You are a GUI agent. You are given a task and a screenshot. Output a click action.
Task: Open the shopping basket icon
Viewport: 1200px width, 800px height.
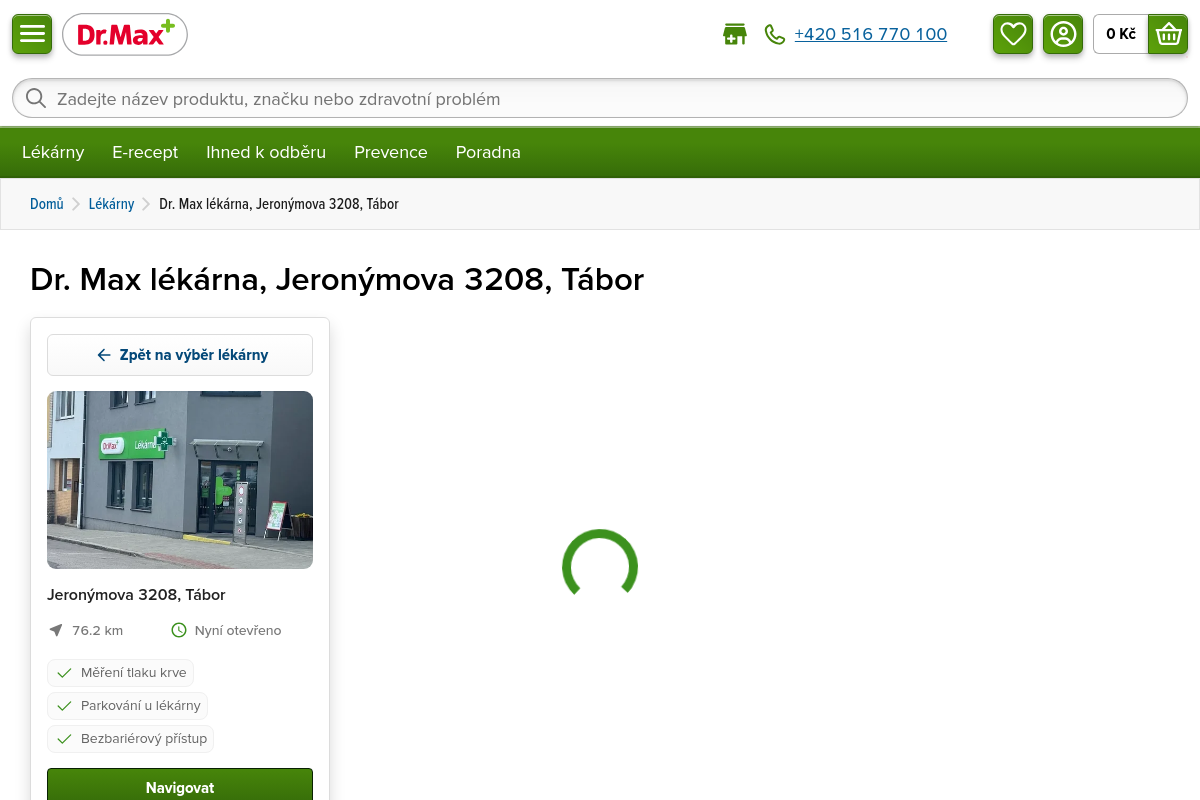(1168, 34)
